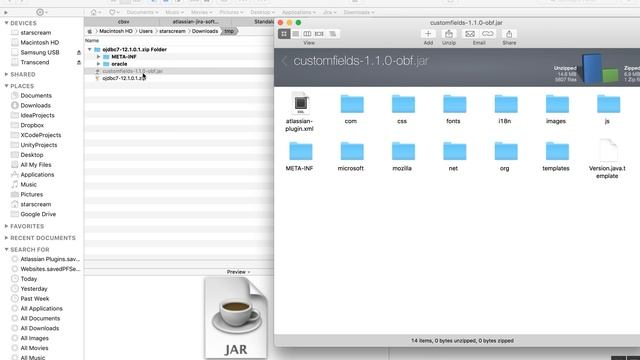This screenshot has width=640, height=360.
Task: Open the Past Week saved search
Action: click(x=35, y=299)
